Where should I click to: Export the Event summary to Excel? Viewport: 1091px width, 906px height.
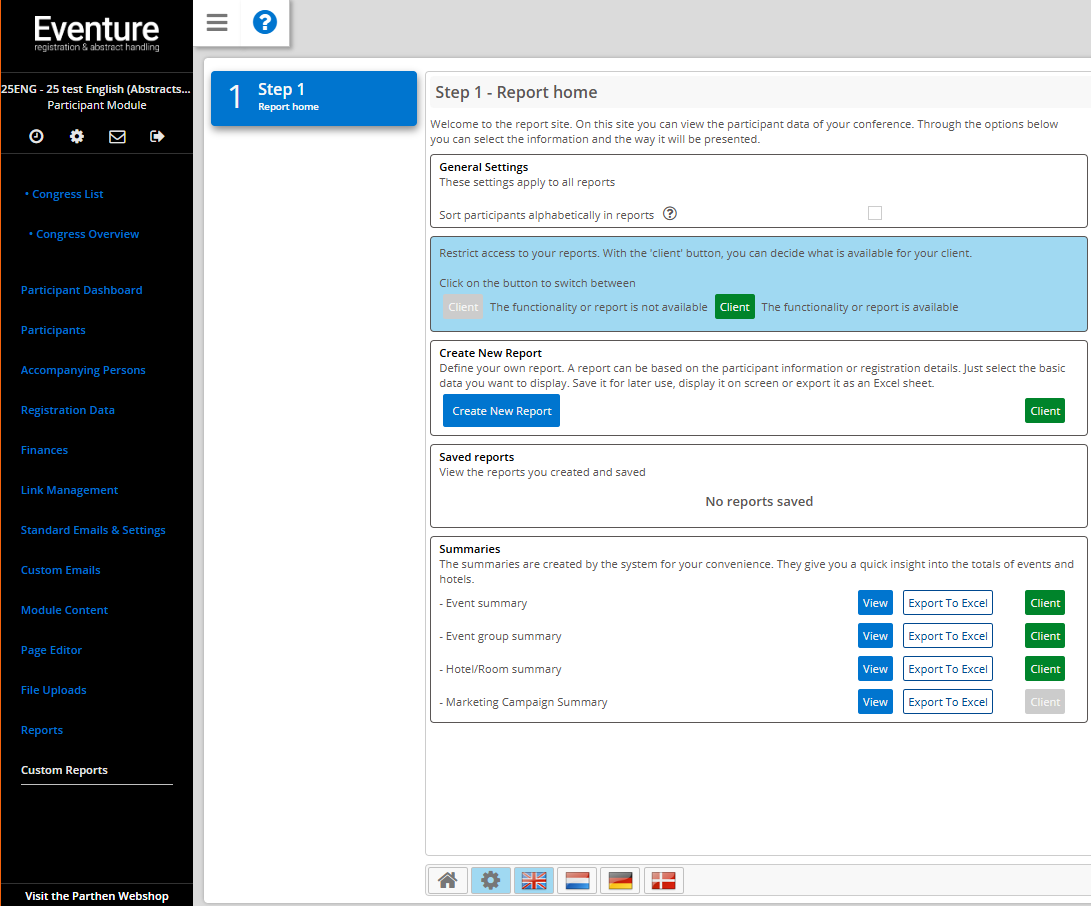coord(947,603)
